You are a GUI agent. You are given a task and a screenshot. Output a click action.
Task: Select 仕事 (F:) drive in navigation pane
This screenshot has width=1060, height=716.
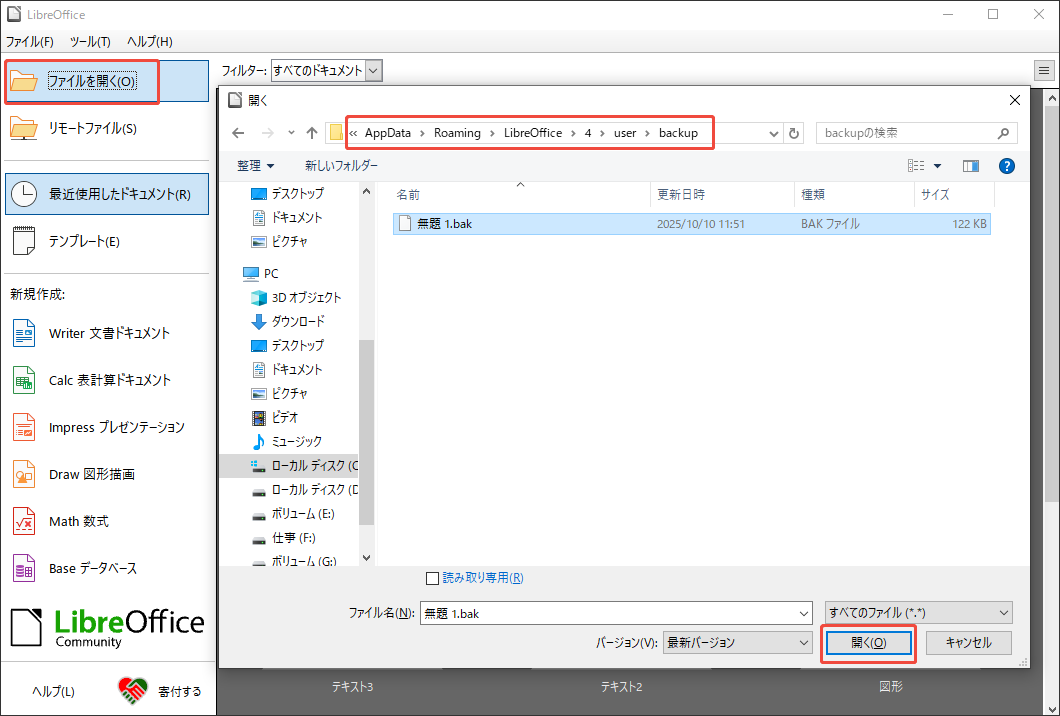(283, 538)
